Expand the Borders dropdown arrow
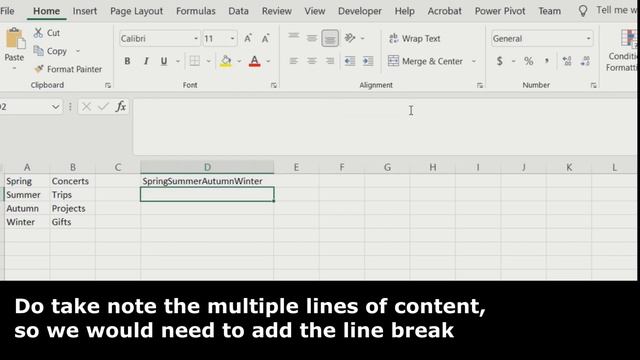 coord(209,62)
